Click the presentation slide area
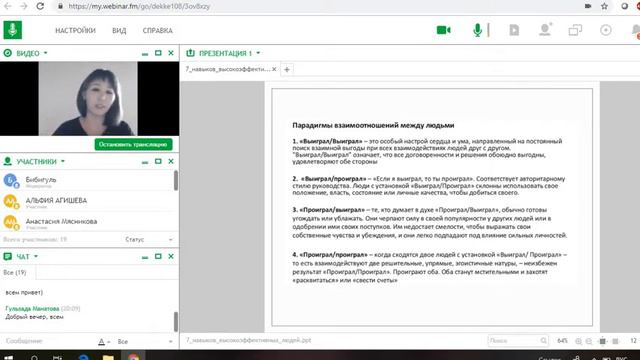 pos(432,207)
